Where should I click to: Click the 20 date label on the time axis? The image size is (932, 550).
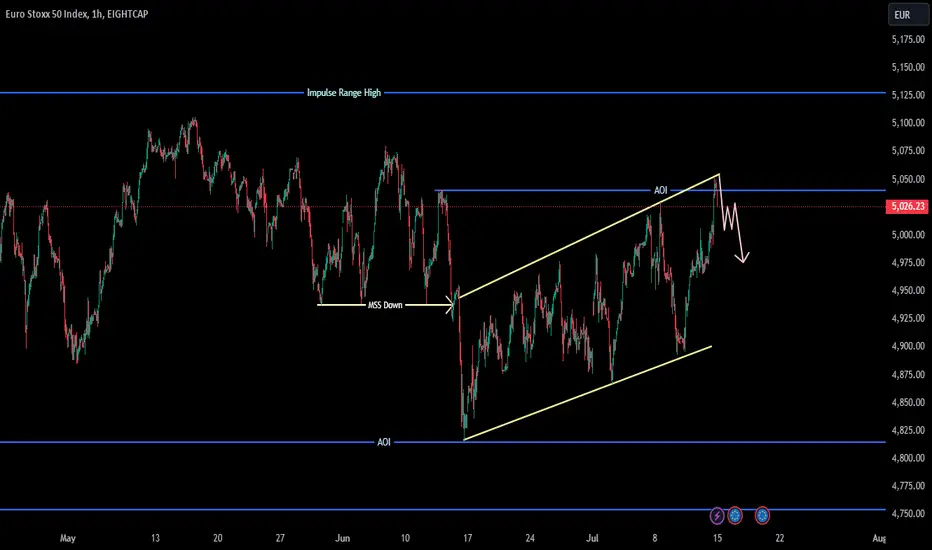tap(218, 538)
